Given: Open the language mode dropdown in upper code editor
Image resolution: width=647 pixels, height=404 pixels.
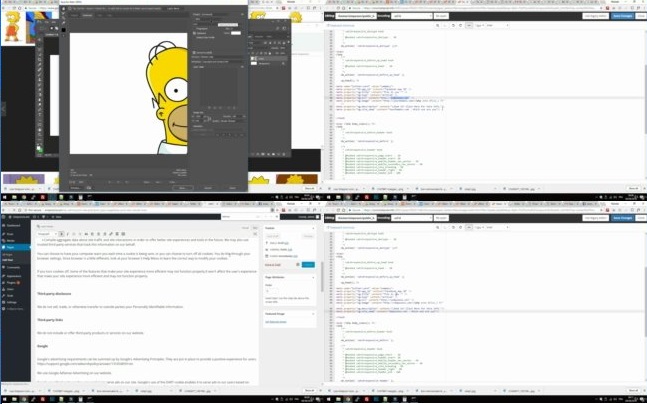Looking at the screenshot, I should pyautogui.click(x=497, y=26).
